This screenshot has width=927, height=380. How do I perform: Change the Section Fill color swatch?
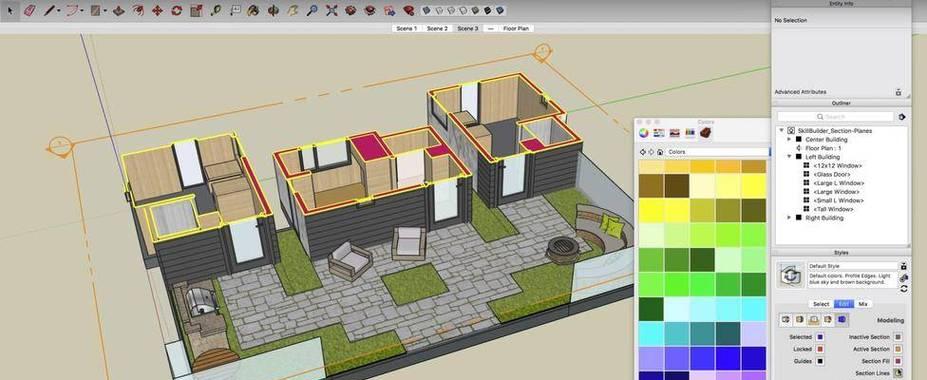[x=897, y=361]
